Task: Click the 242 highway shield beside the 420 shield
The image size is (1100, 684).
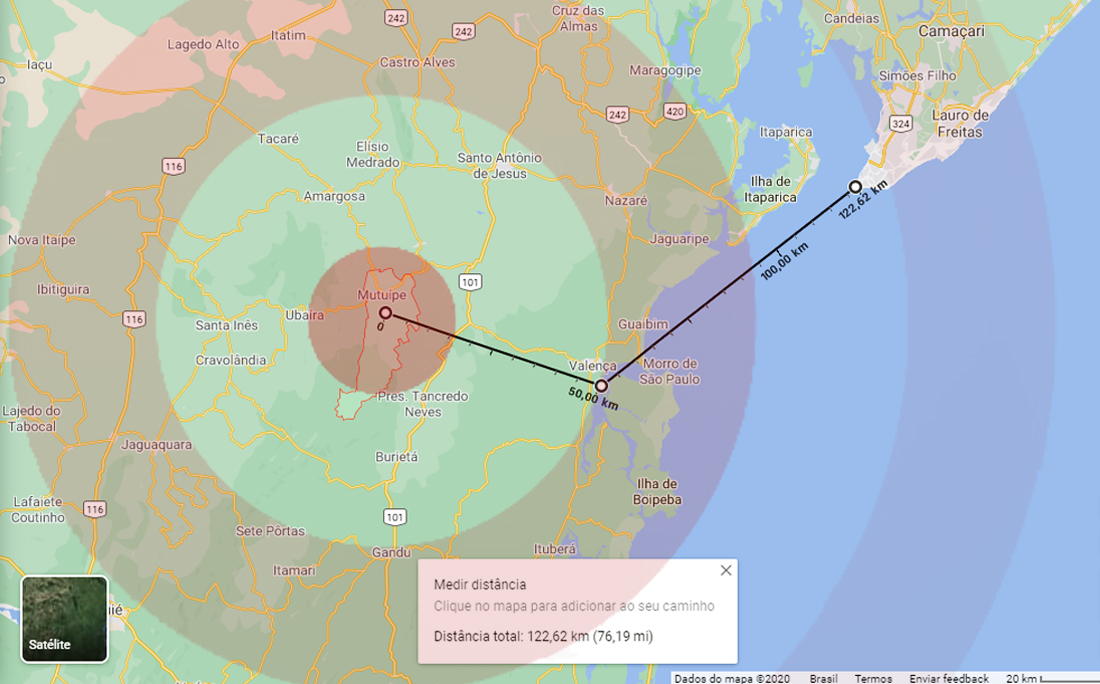Action: pyautogui.click(x=617, y=114)
